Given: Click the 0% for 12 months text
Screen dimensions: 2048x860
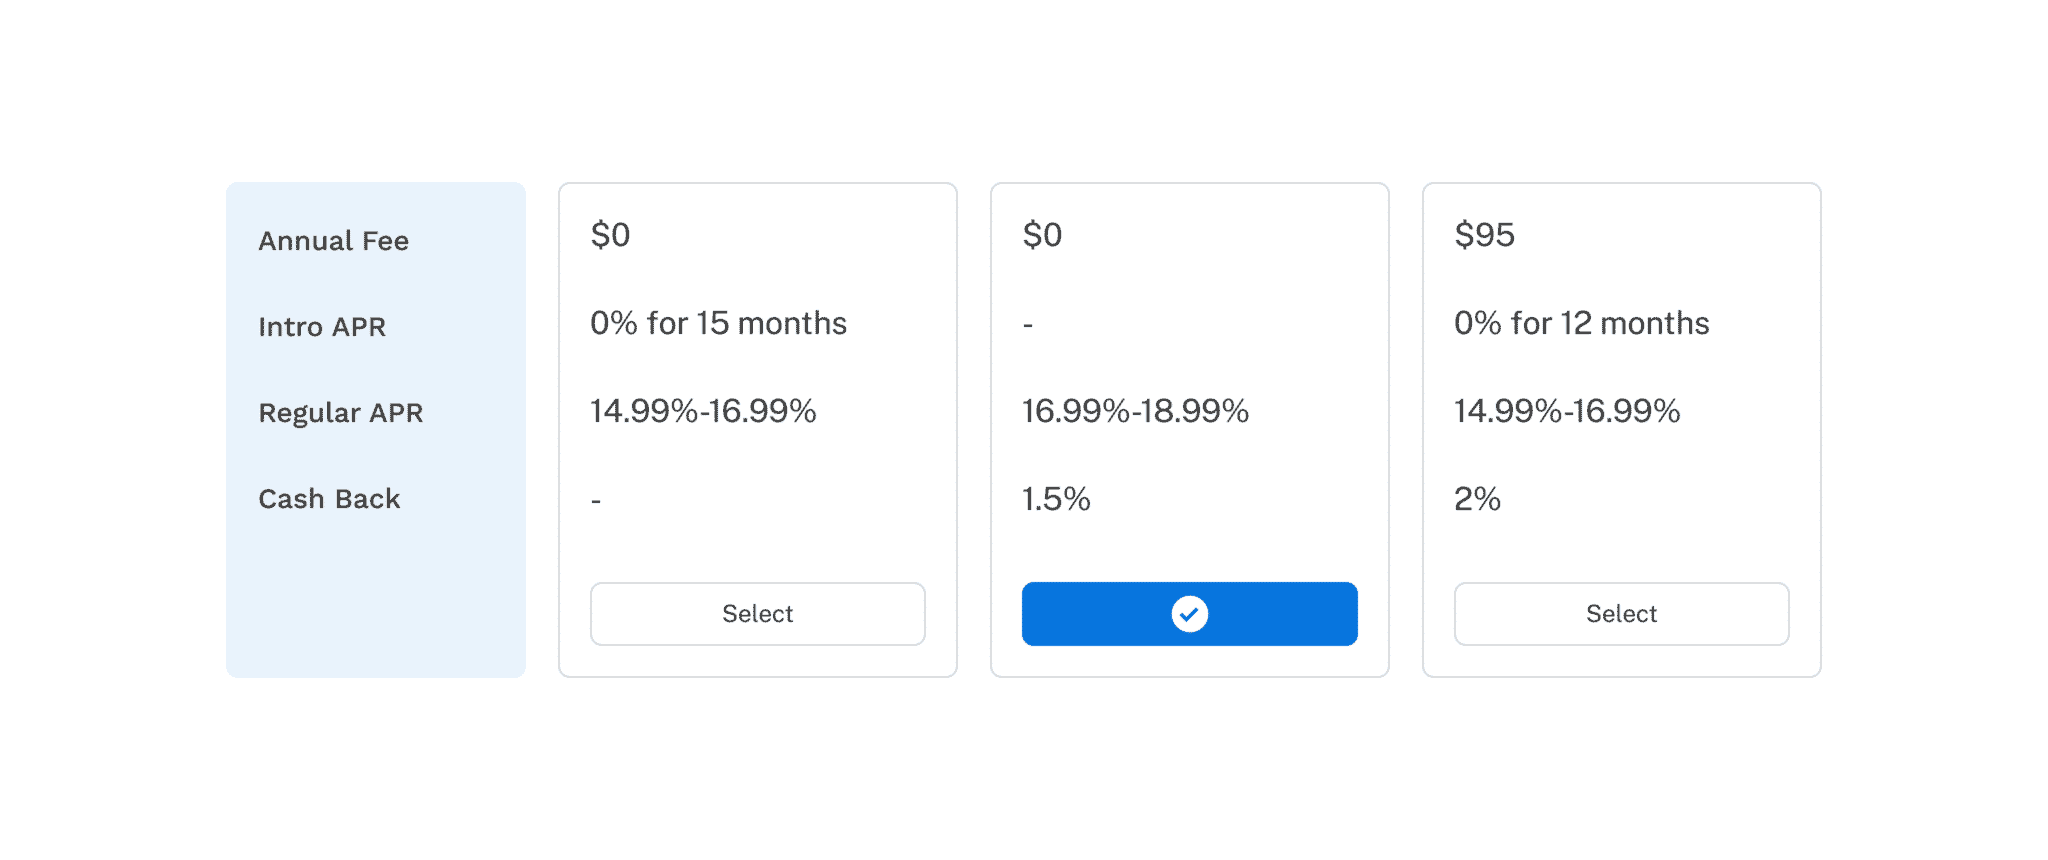Looking at the screenshot, I should 1581,323.
